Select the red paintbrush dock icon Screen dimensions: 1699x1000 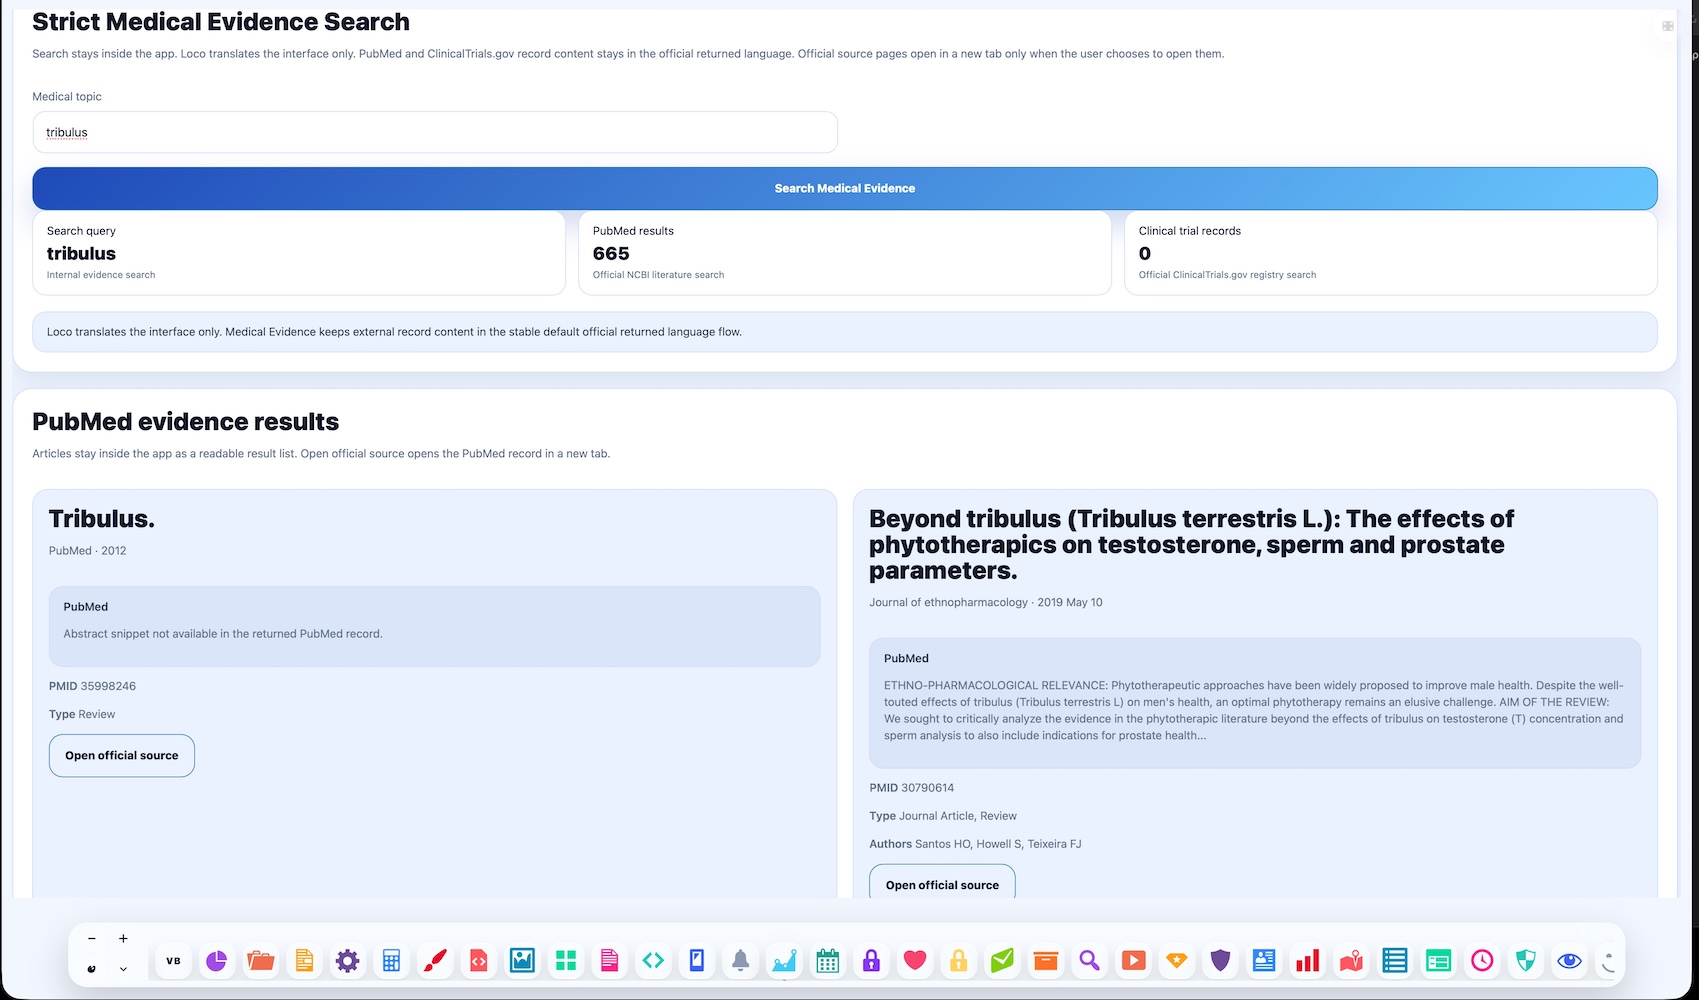[435, 961]
